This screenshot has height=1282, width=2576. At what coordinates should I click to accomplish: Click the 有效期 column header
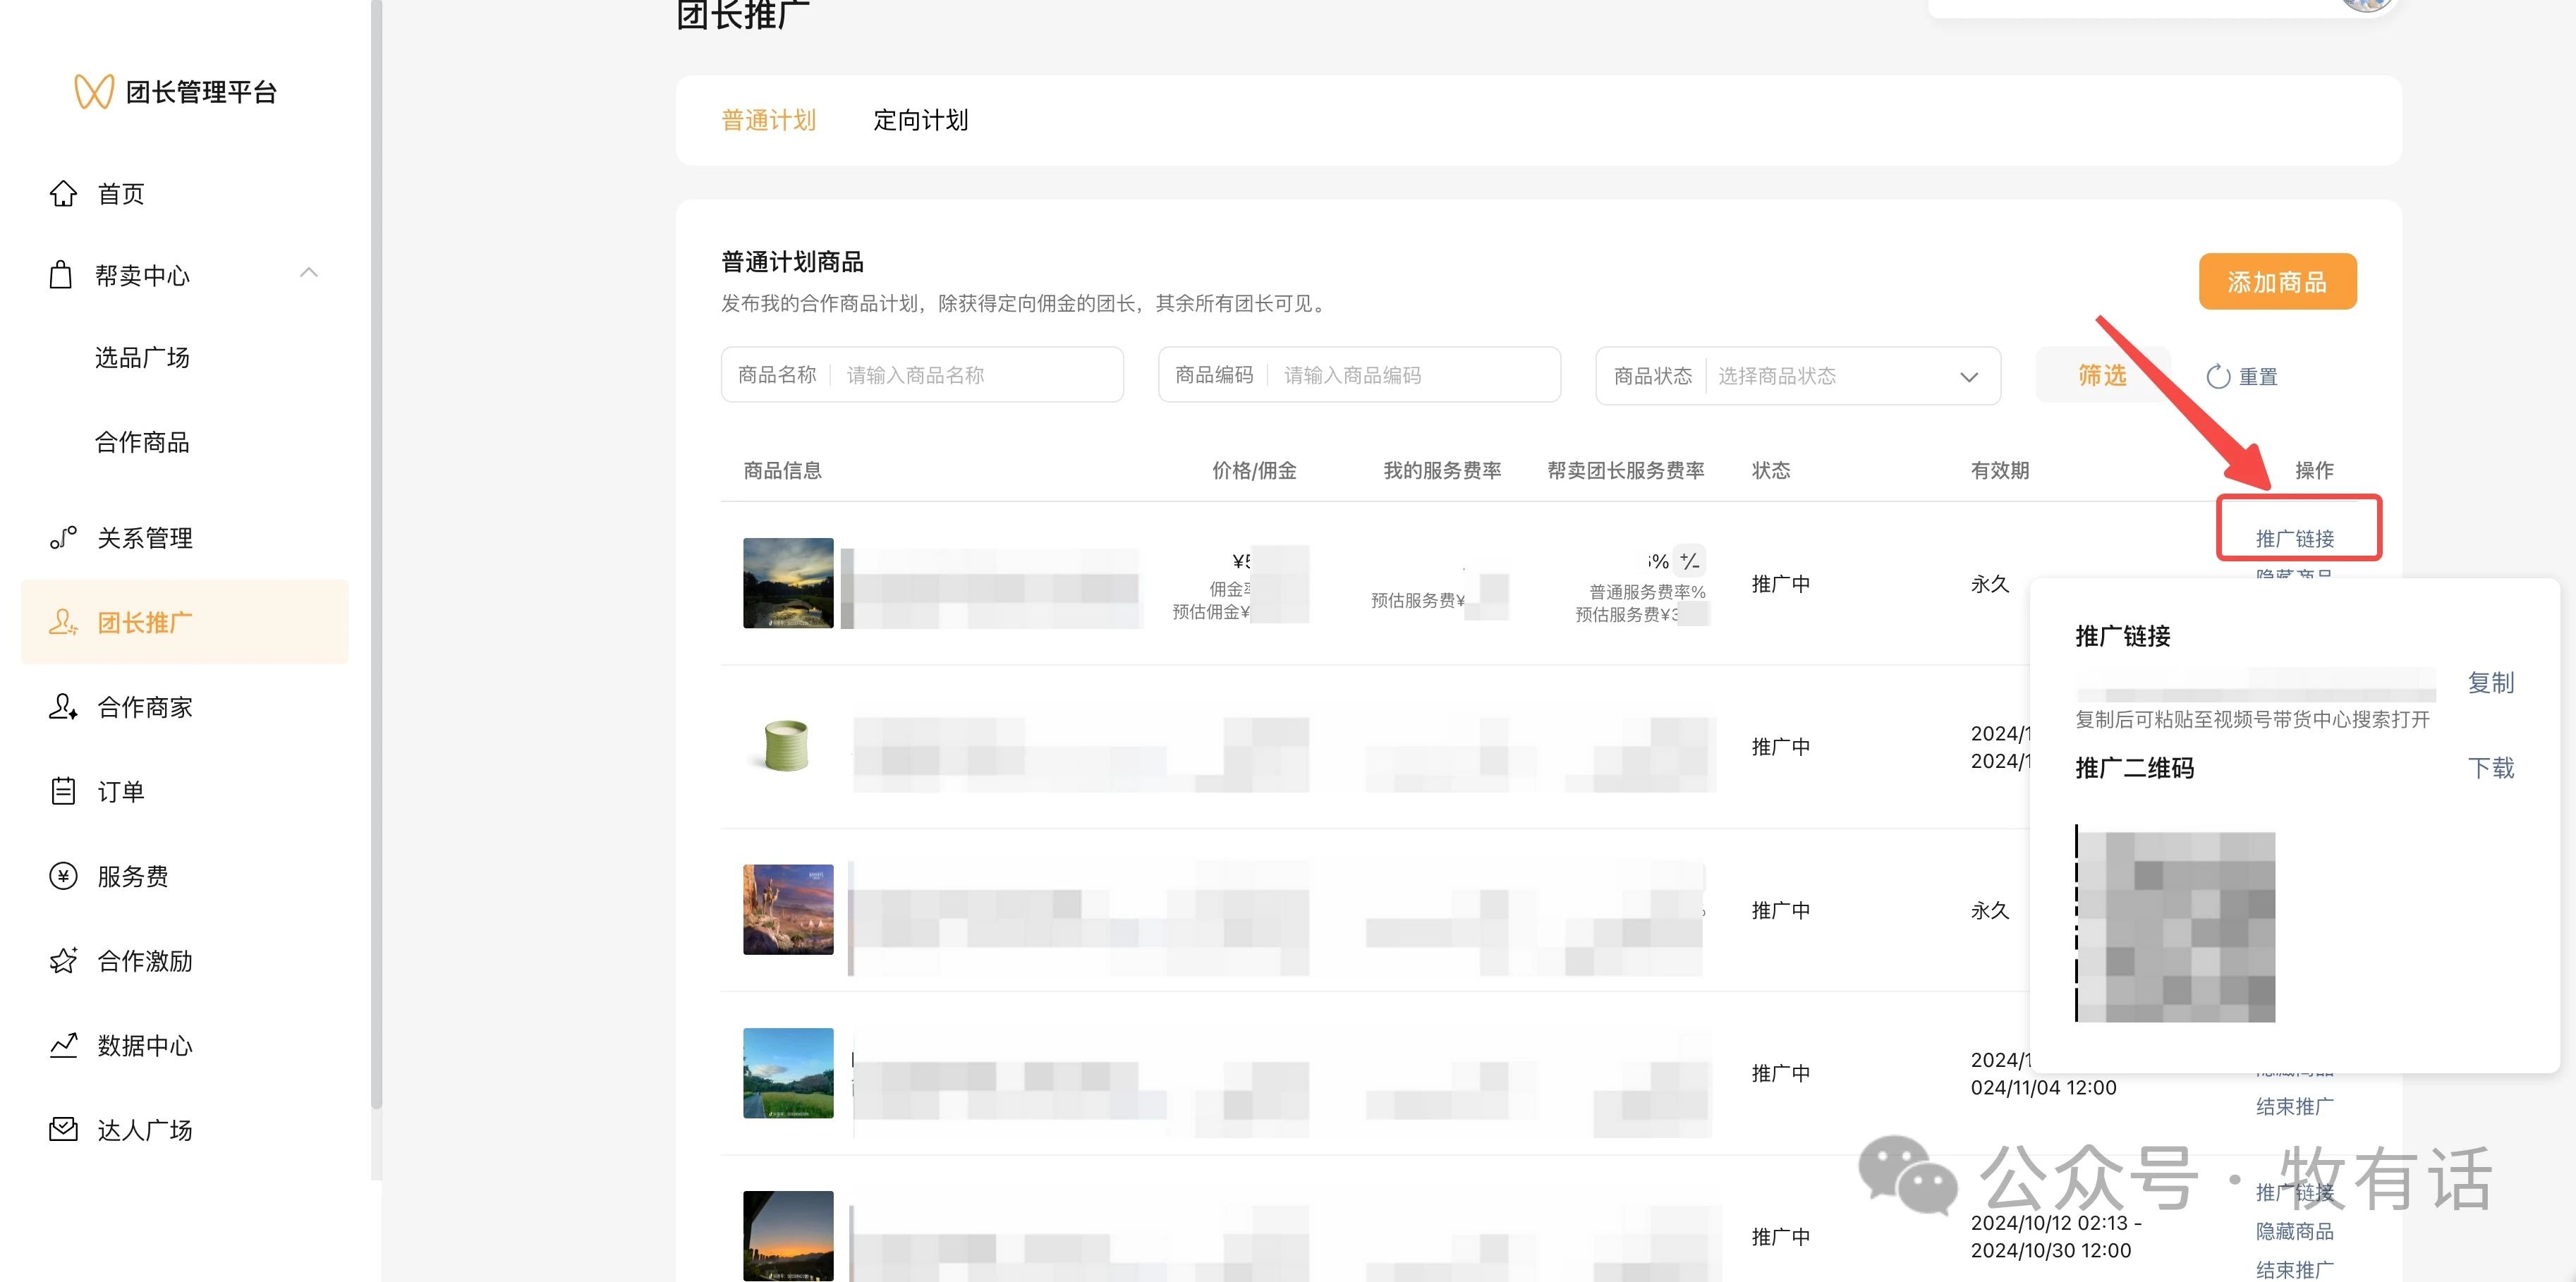pyautogui.click(x=2000, y=470)
